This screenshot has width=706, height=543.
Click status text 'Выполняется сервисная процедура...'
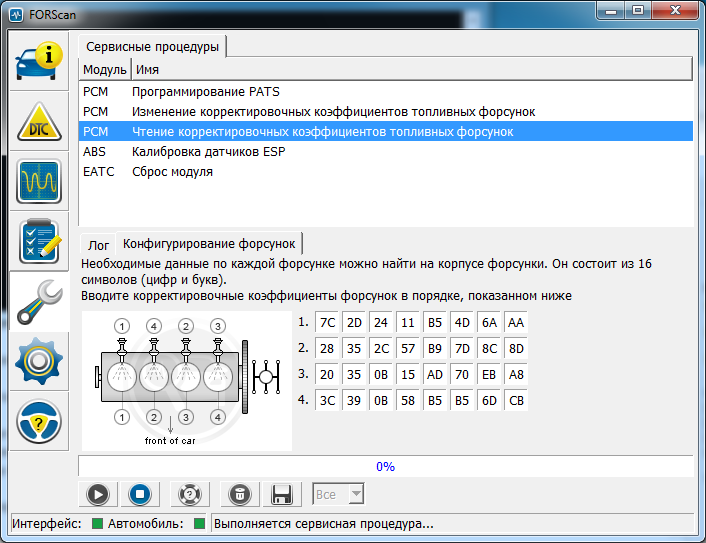pos(323,524)
